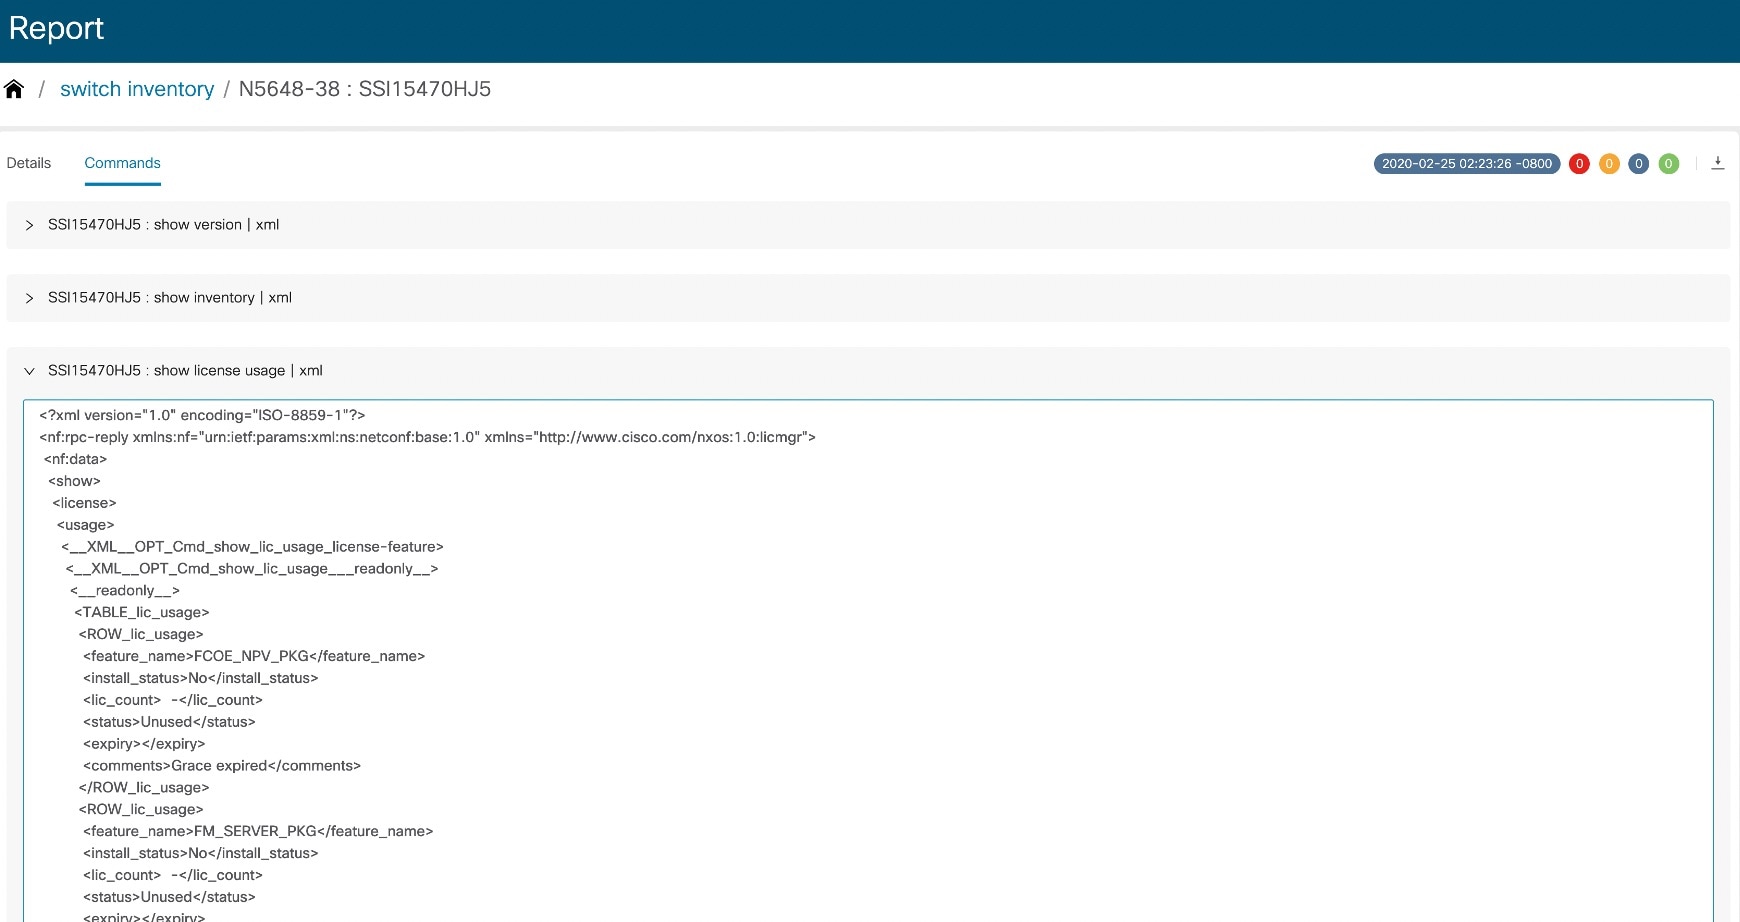Click the green success count badge
1740x922 pixels.
(x=1668, y=163)
